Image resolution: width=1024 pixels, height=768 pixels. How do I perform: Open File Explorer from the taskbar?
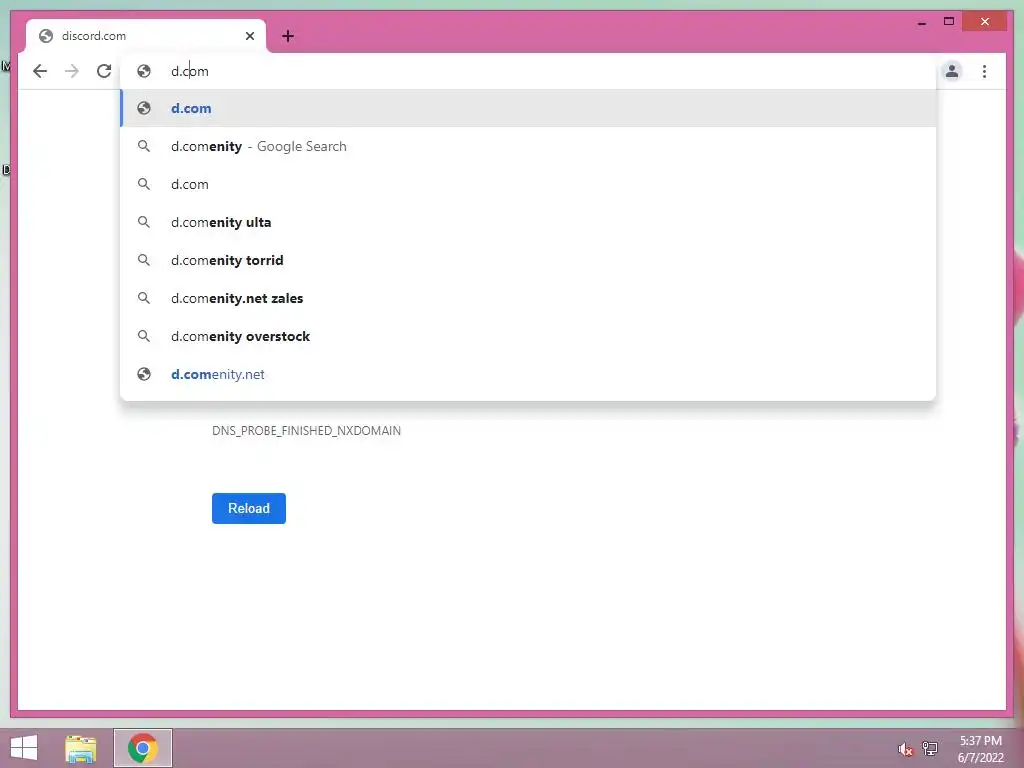[x=81, y=748]
